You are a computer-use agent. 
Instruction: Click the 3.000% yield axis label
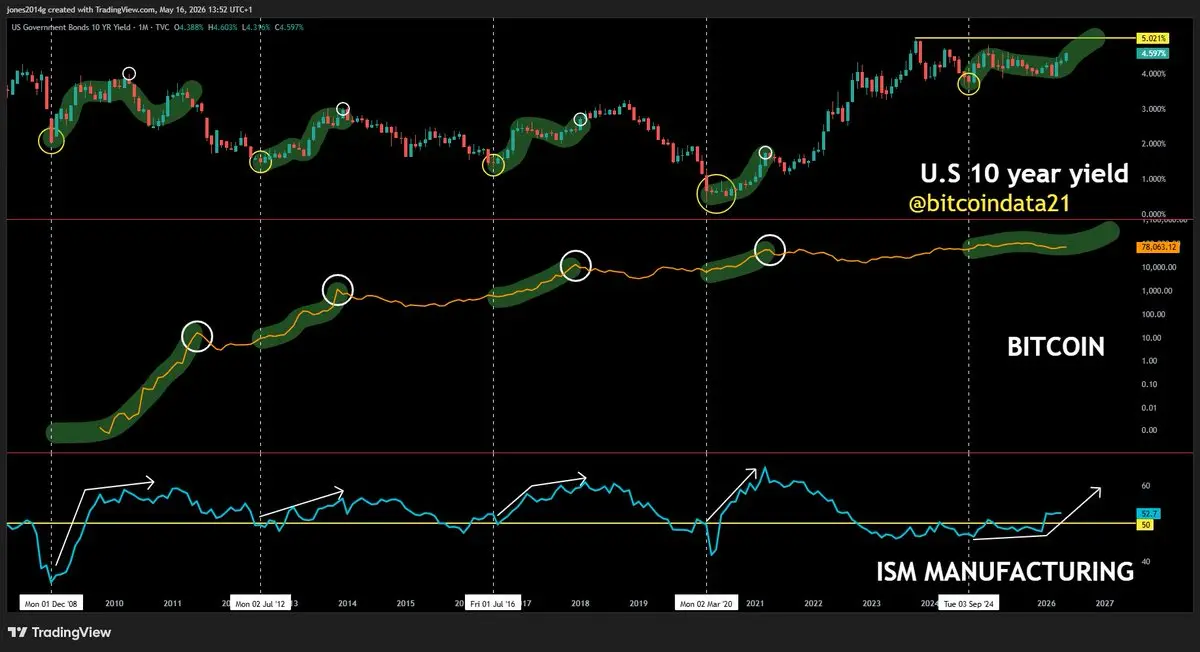point(1152,109)
